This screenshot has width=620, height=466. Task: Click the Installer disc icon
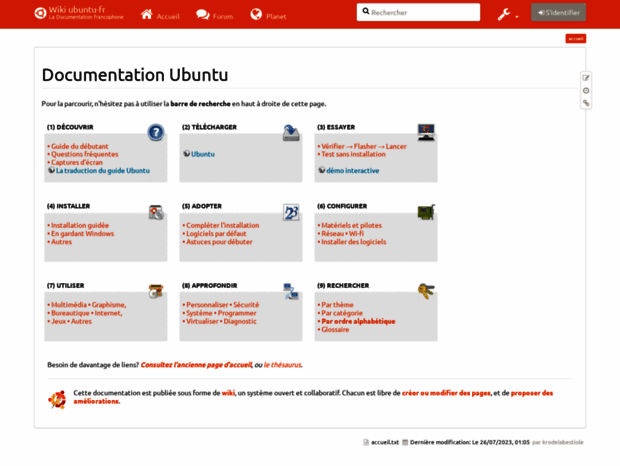coord(156,212)
